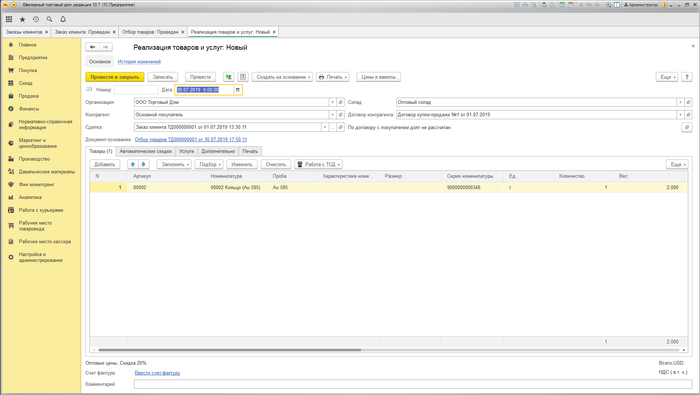Click Добавить button in table toolbar
This screenshot has width=700, height=395.
click(x=105, y=164)
